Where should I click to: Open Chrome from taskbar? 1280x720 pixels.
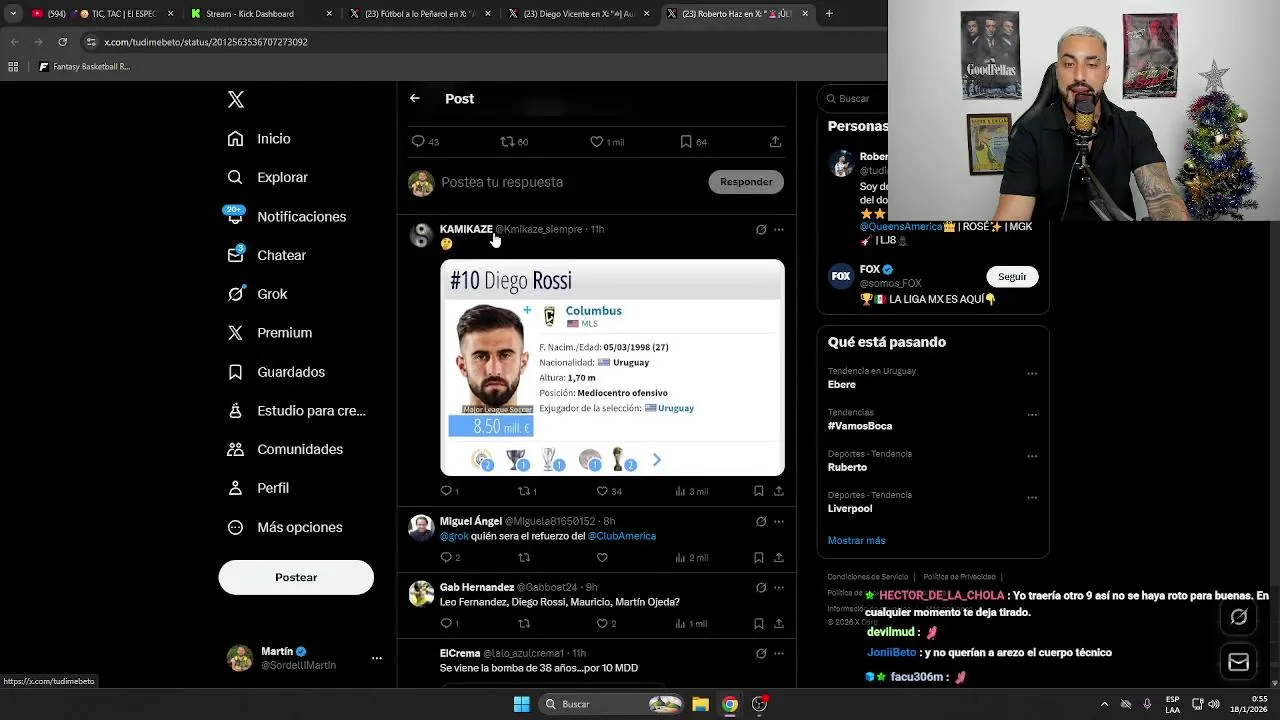(730, 704)
